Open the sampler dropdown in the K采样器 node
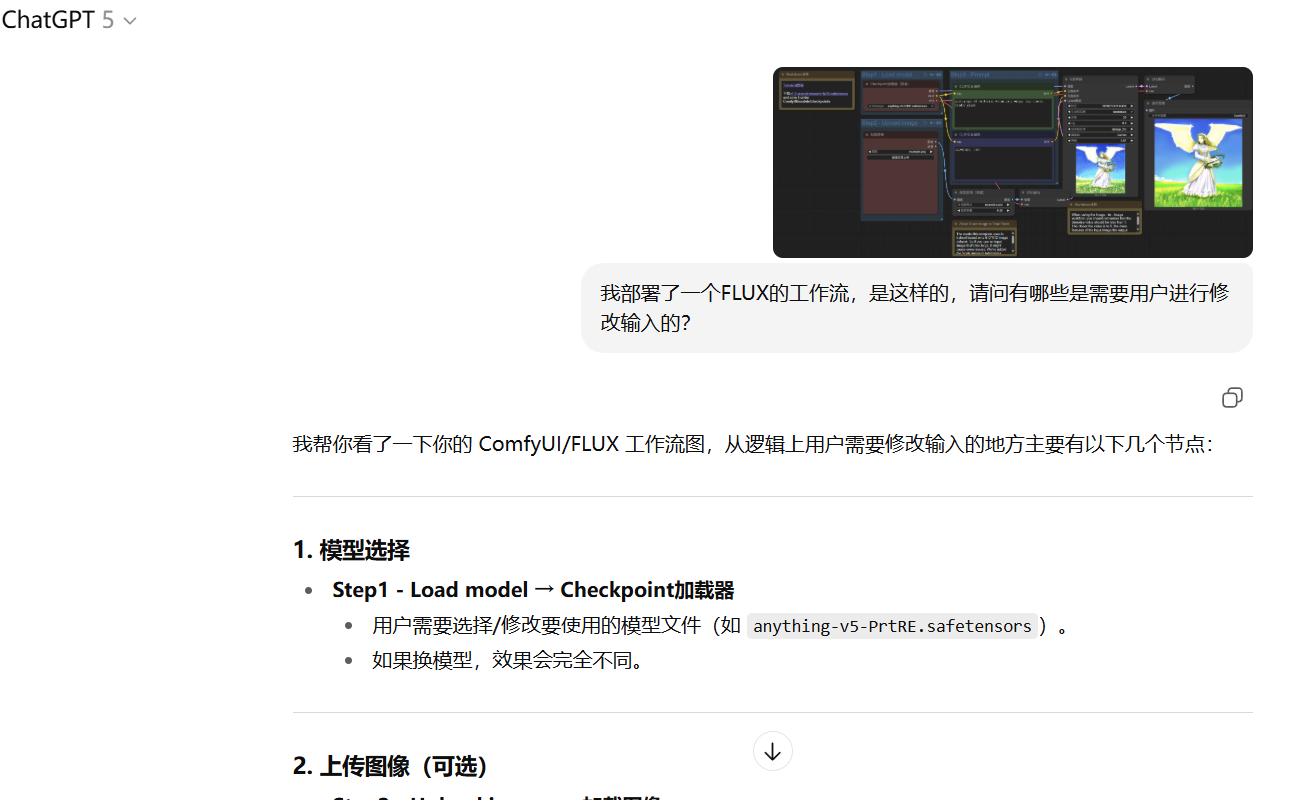Image resolution: width=1304 pixels, height=800 pixels. [1100, 129]
